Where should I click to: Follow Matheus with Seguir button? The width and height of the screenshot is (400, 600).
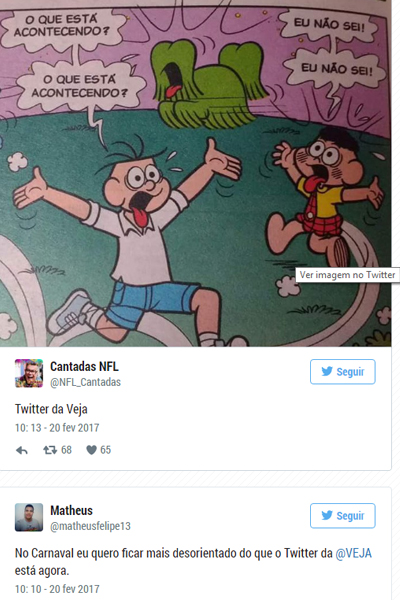(x=343, y=516)
